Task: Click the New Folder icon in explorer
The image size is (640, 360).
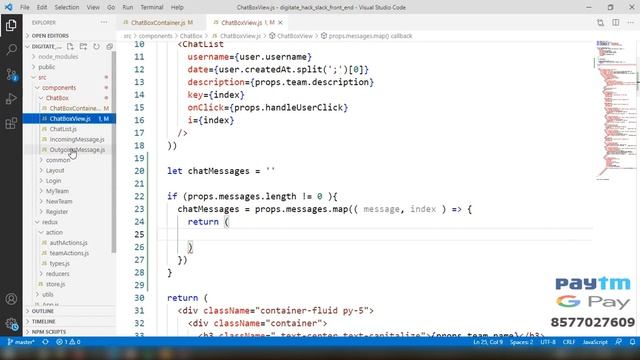Action: point(83,47)
